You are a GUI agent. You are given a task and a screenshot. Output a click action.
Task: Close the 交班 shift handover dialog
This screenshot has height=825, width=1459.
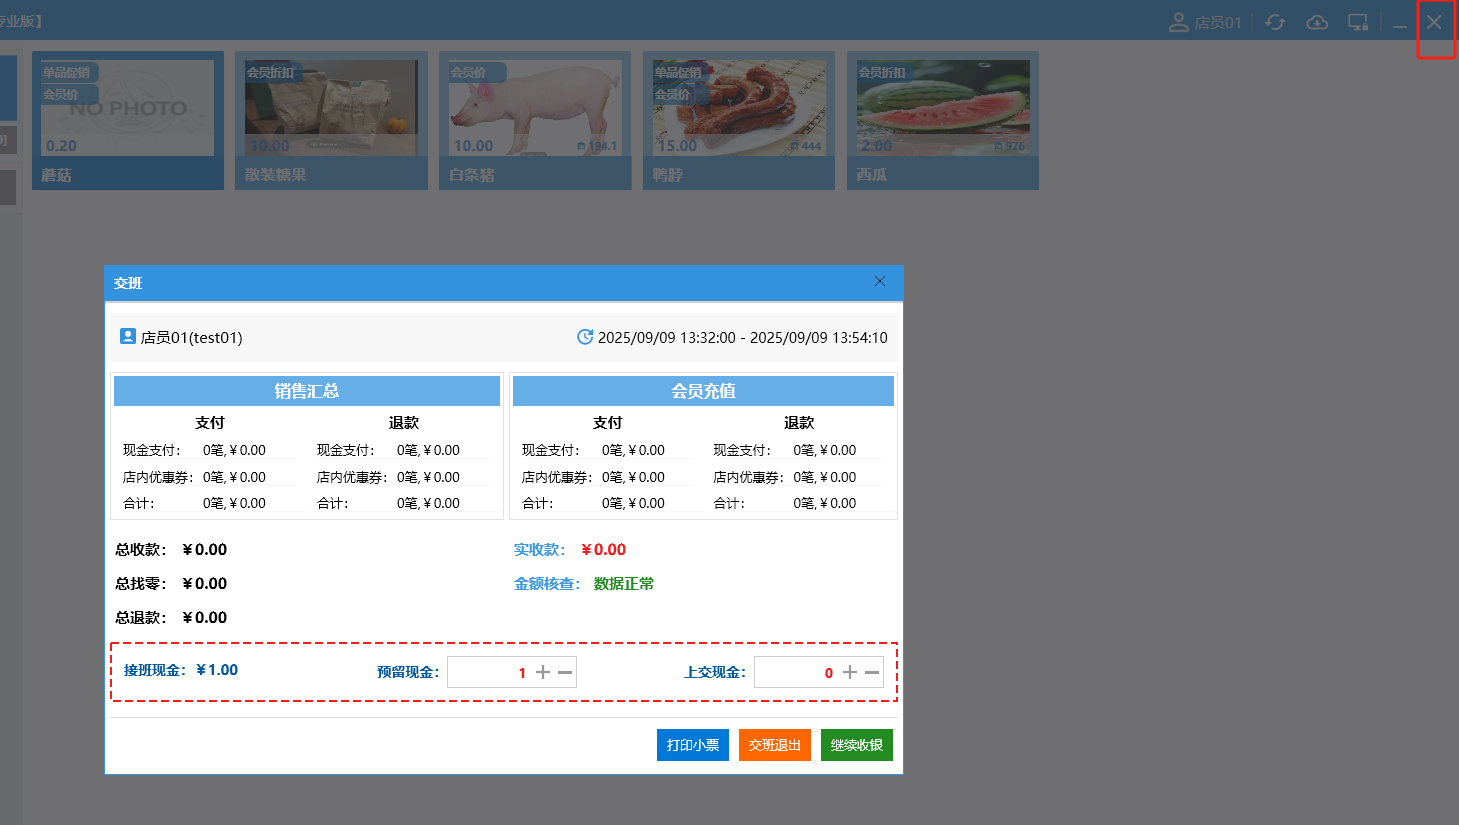(x=880, y=282)
